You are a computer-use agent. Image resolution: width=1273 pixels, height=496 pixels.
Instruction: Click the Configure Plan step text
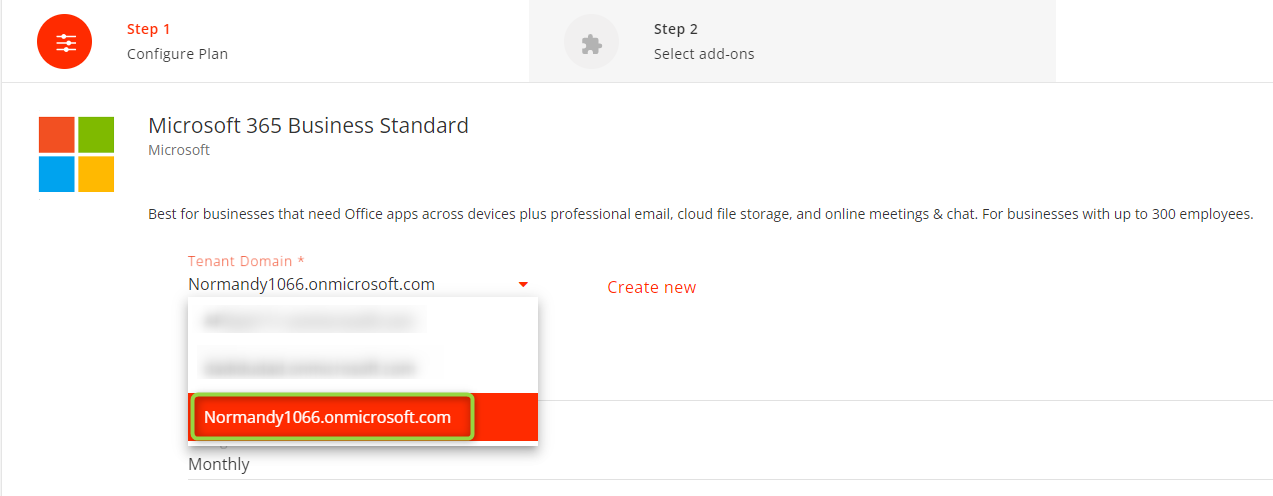[178, 54]
